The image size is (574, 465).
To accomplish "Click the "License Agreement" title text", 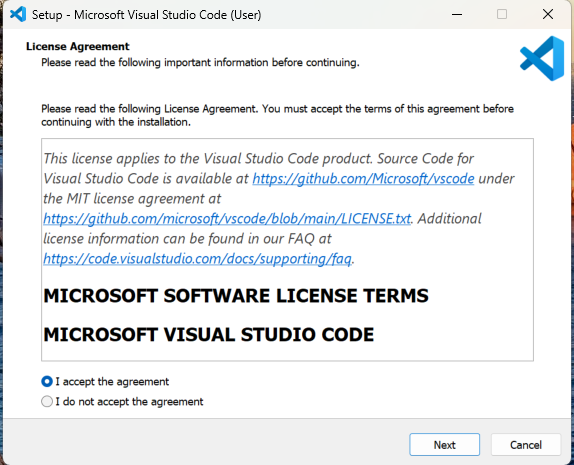I will 78,46.
